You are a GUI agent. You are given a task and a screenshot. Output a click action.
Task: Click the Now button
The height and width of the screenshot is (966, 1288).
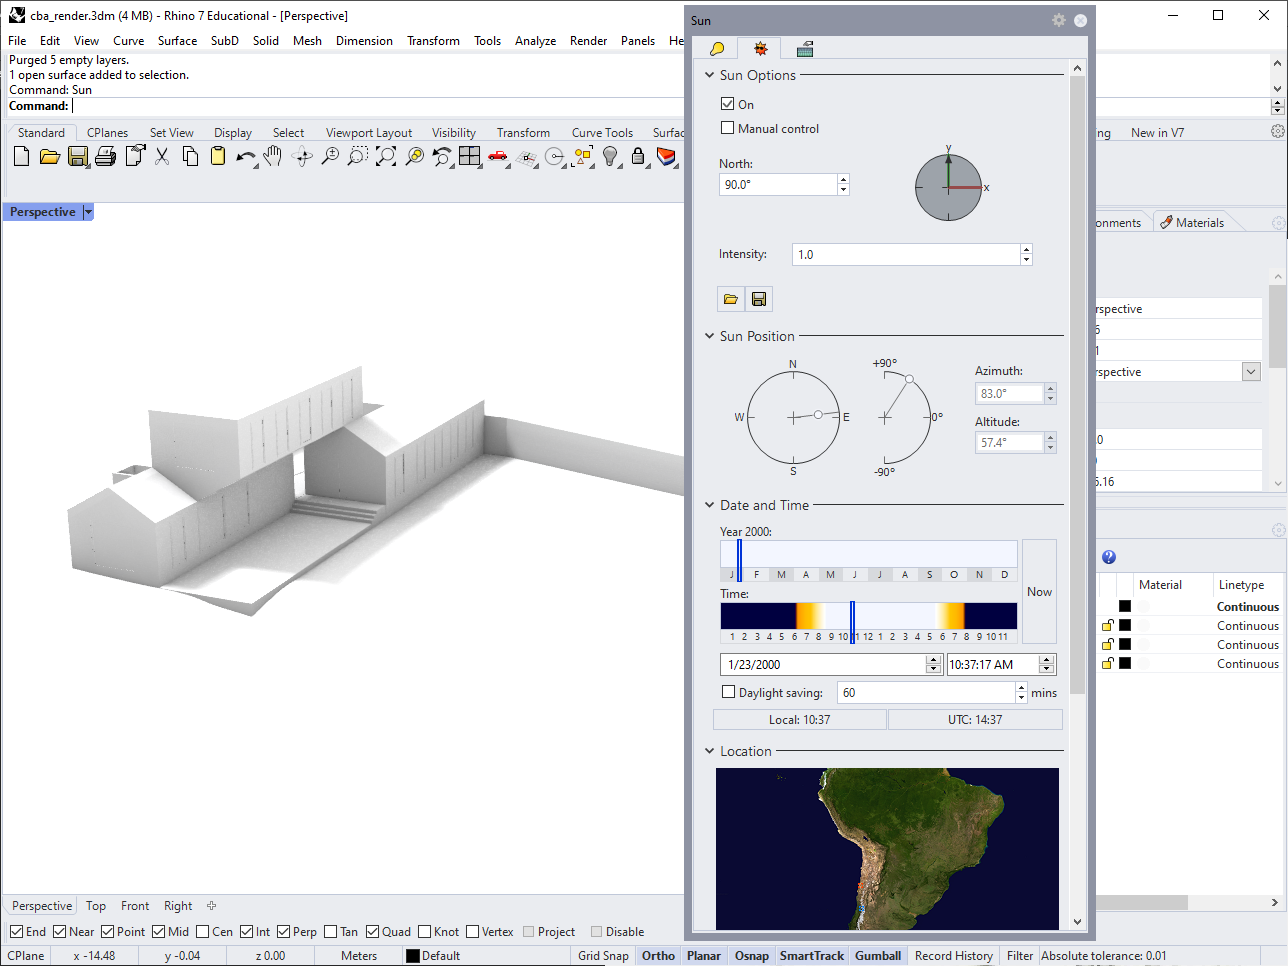click(x=1039, y=592)
